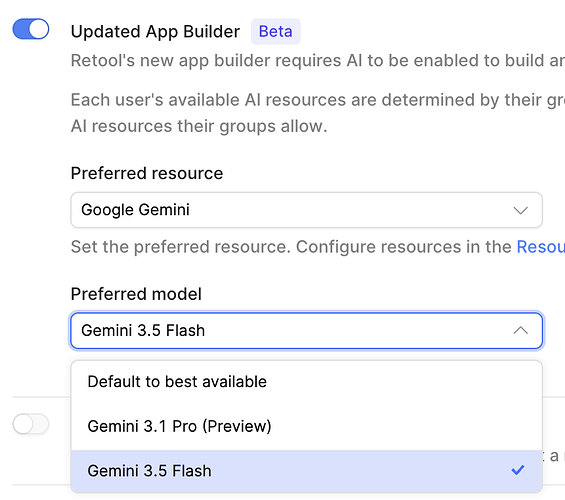The width and height of the screenshot is (565, 500).
Task: Click the Preferred resource label
Action: [x=147, y=173]
